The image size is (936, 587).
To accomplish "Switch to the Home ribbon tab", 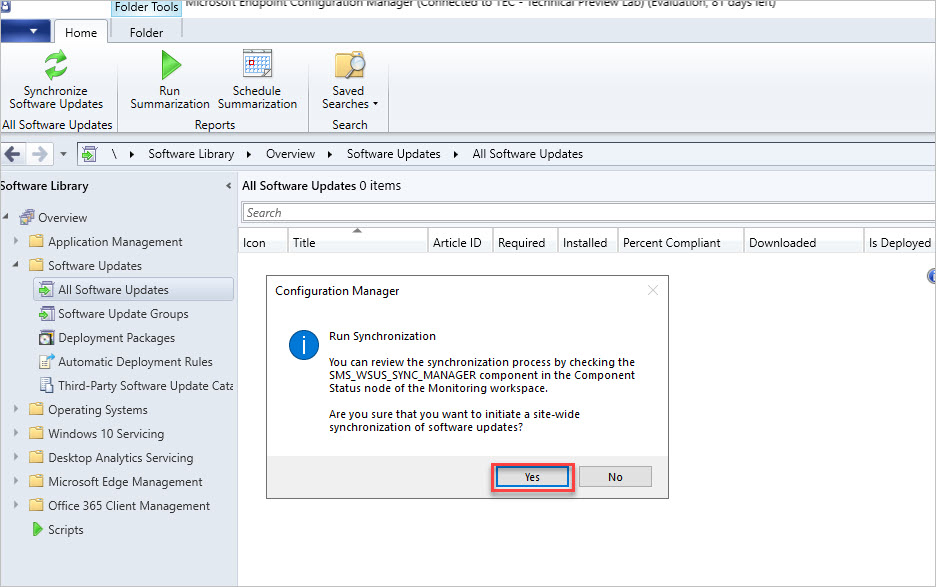I will 81,32.
